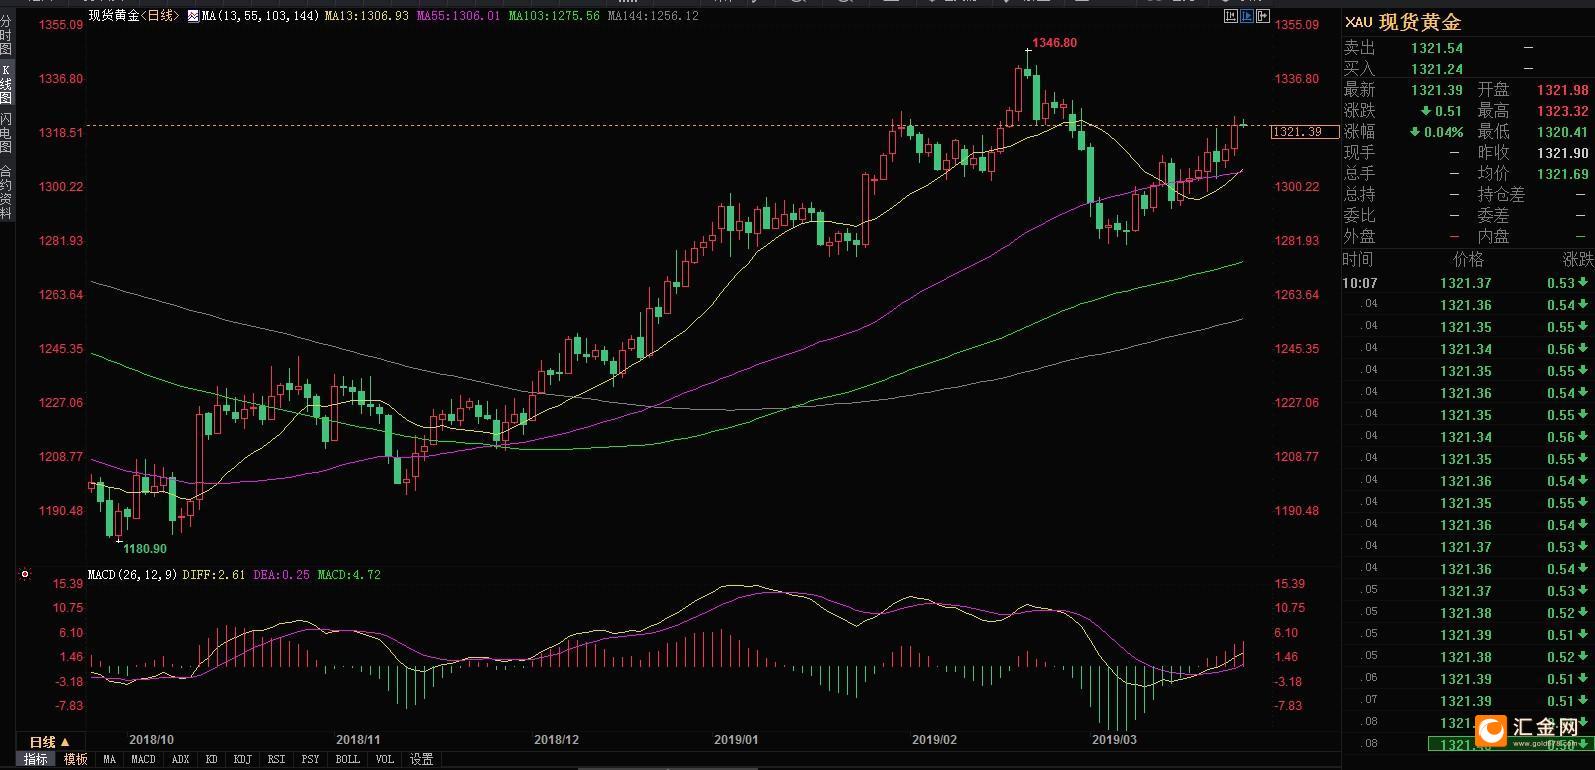Click the current price tag 1321.39 on axis

(1304, 132)
